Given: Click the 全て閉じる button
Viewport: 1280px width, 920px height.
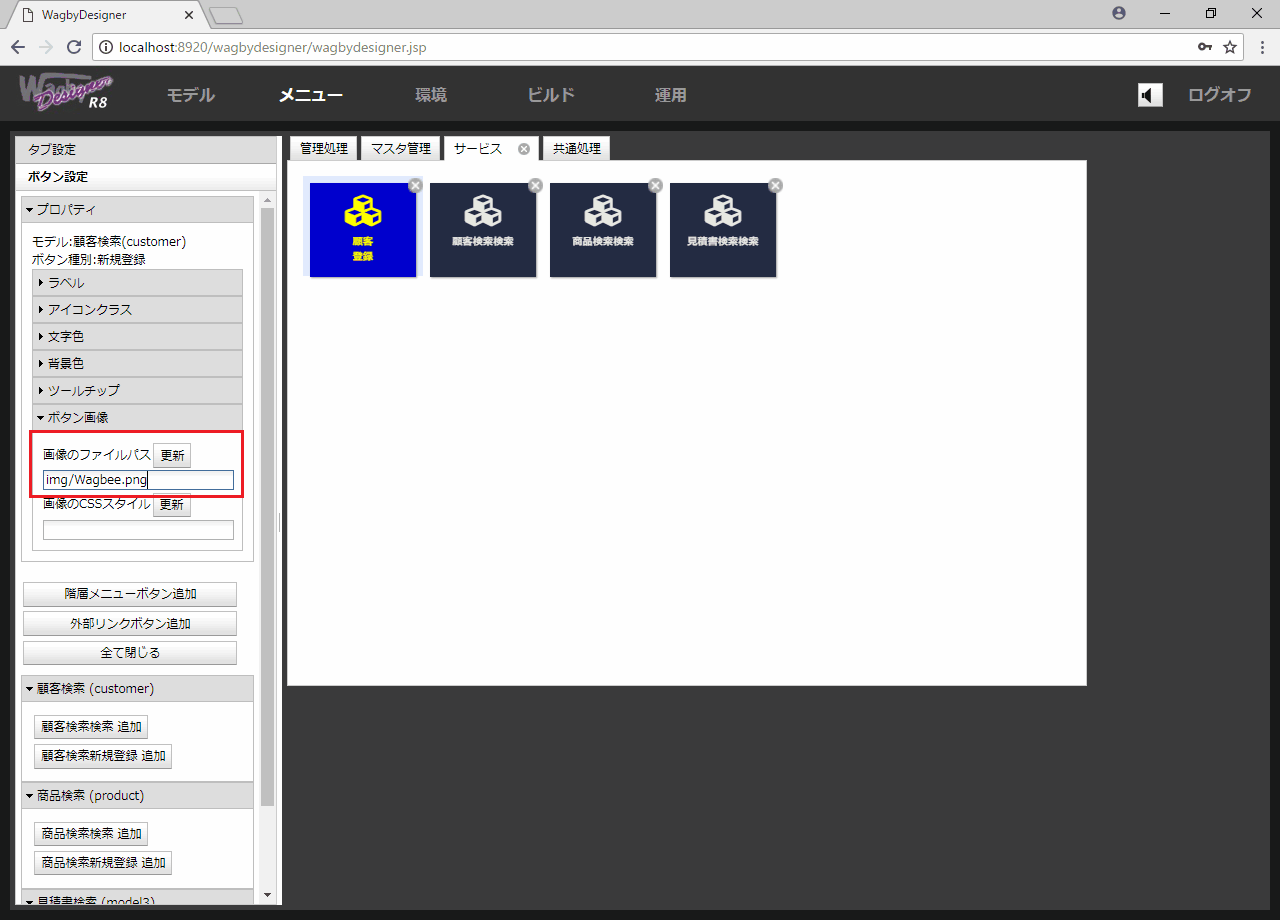Looking at the screenshot, I should point(130,653).
